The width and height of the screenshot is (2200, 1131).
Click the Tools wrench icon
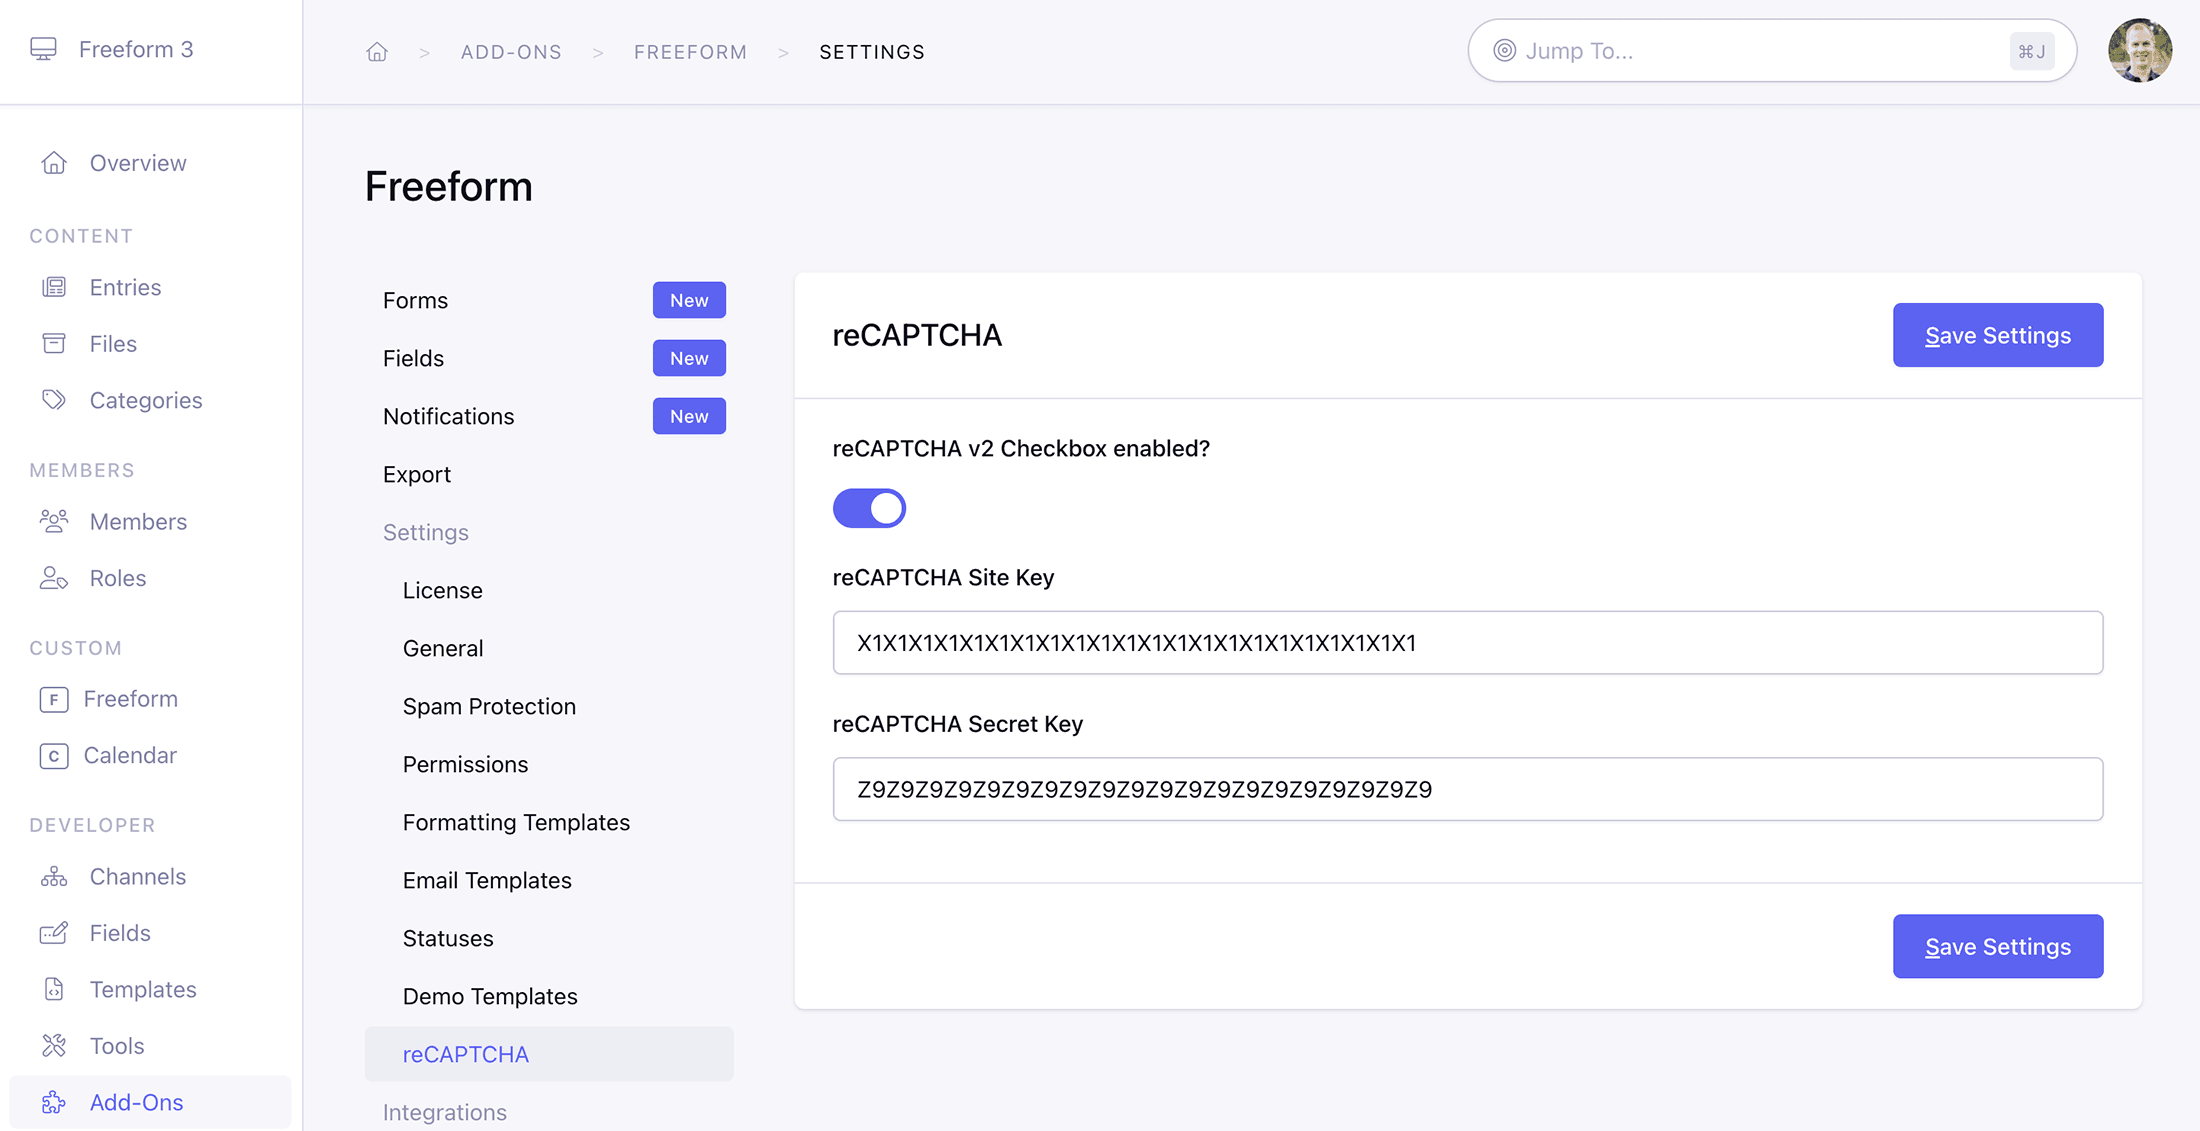click(54, 1046)
